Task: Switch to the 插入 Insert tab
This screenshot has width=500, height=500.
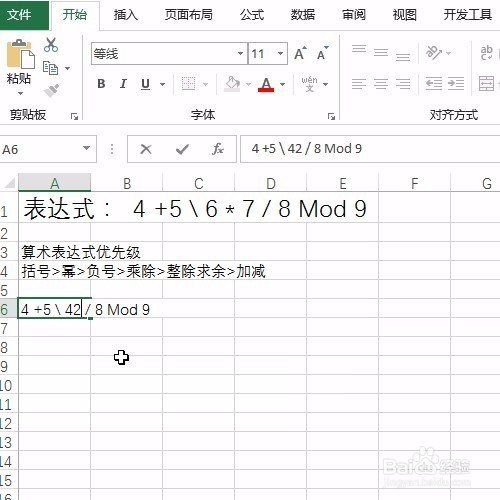Action: click(x=126, y=15)
